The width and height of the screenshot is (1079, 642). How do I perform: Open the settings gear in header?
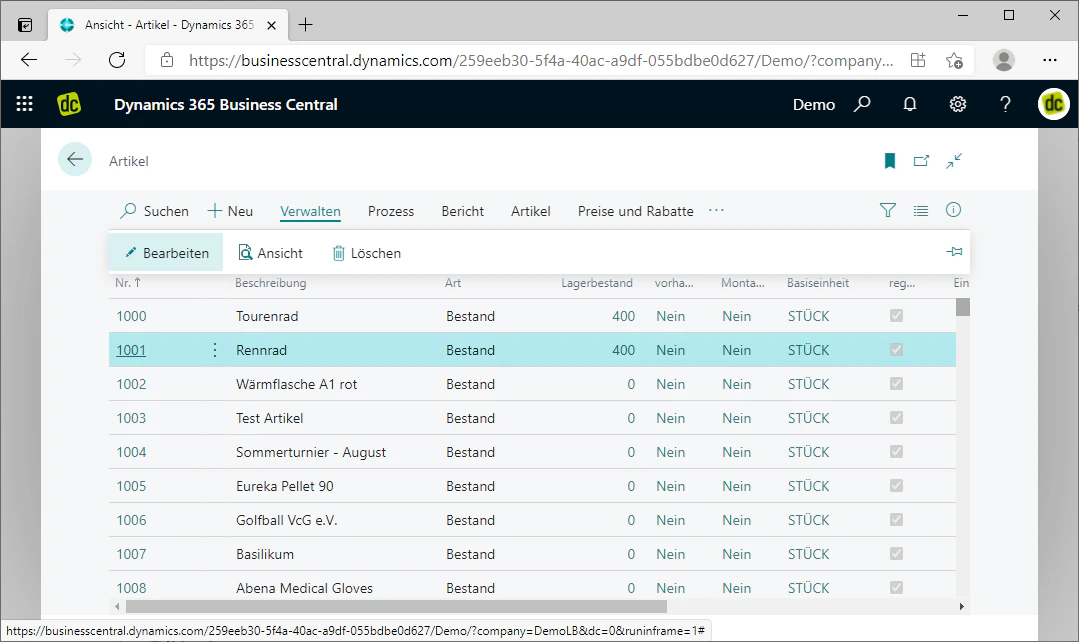point(958,104)
